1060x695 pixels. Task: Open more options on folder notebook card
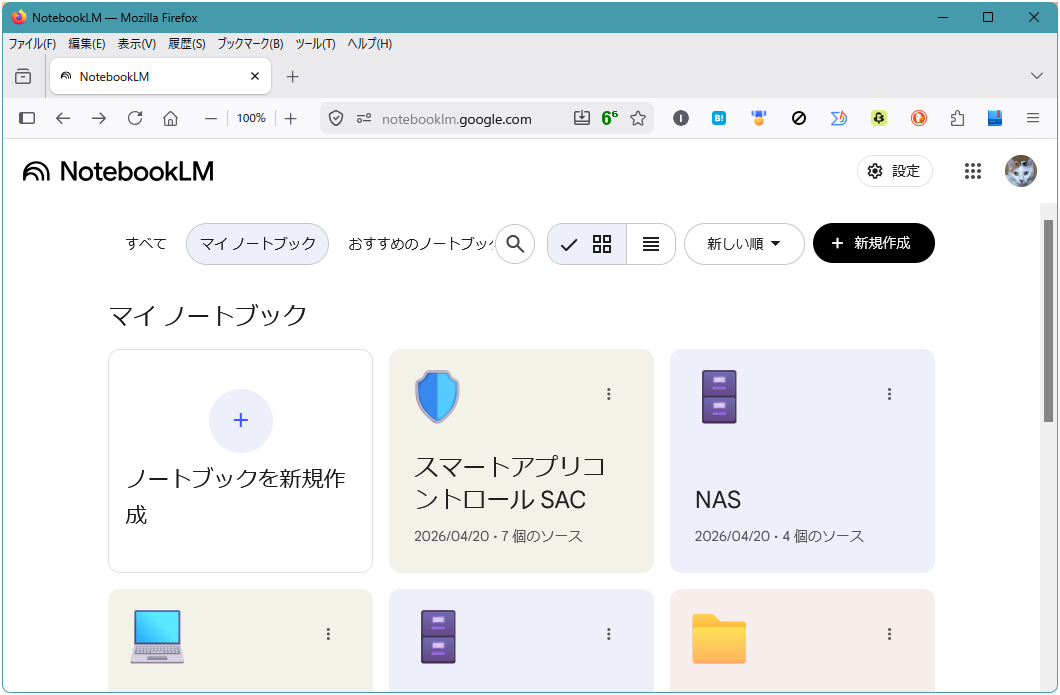pos(889,633)
